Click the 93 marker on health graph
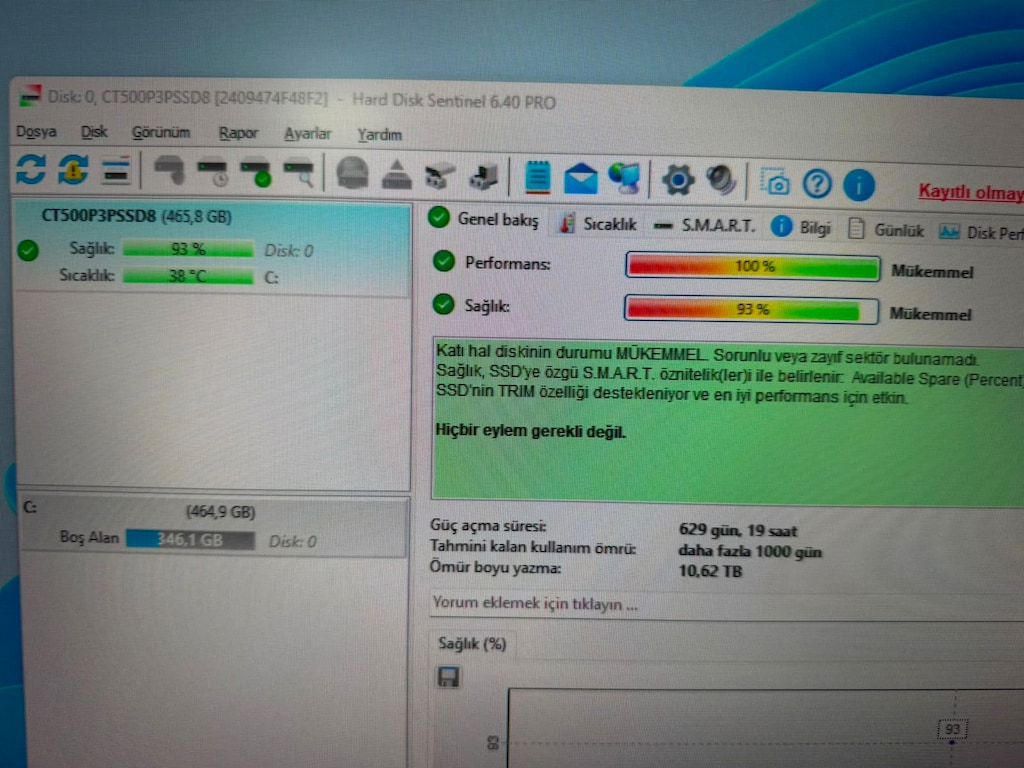The height and width of the screenshot is (768, 1024). [x=952, y=729]
